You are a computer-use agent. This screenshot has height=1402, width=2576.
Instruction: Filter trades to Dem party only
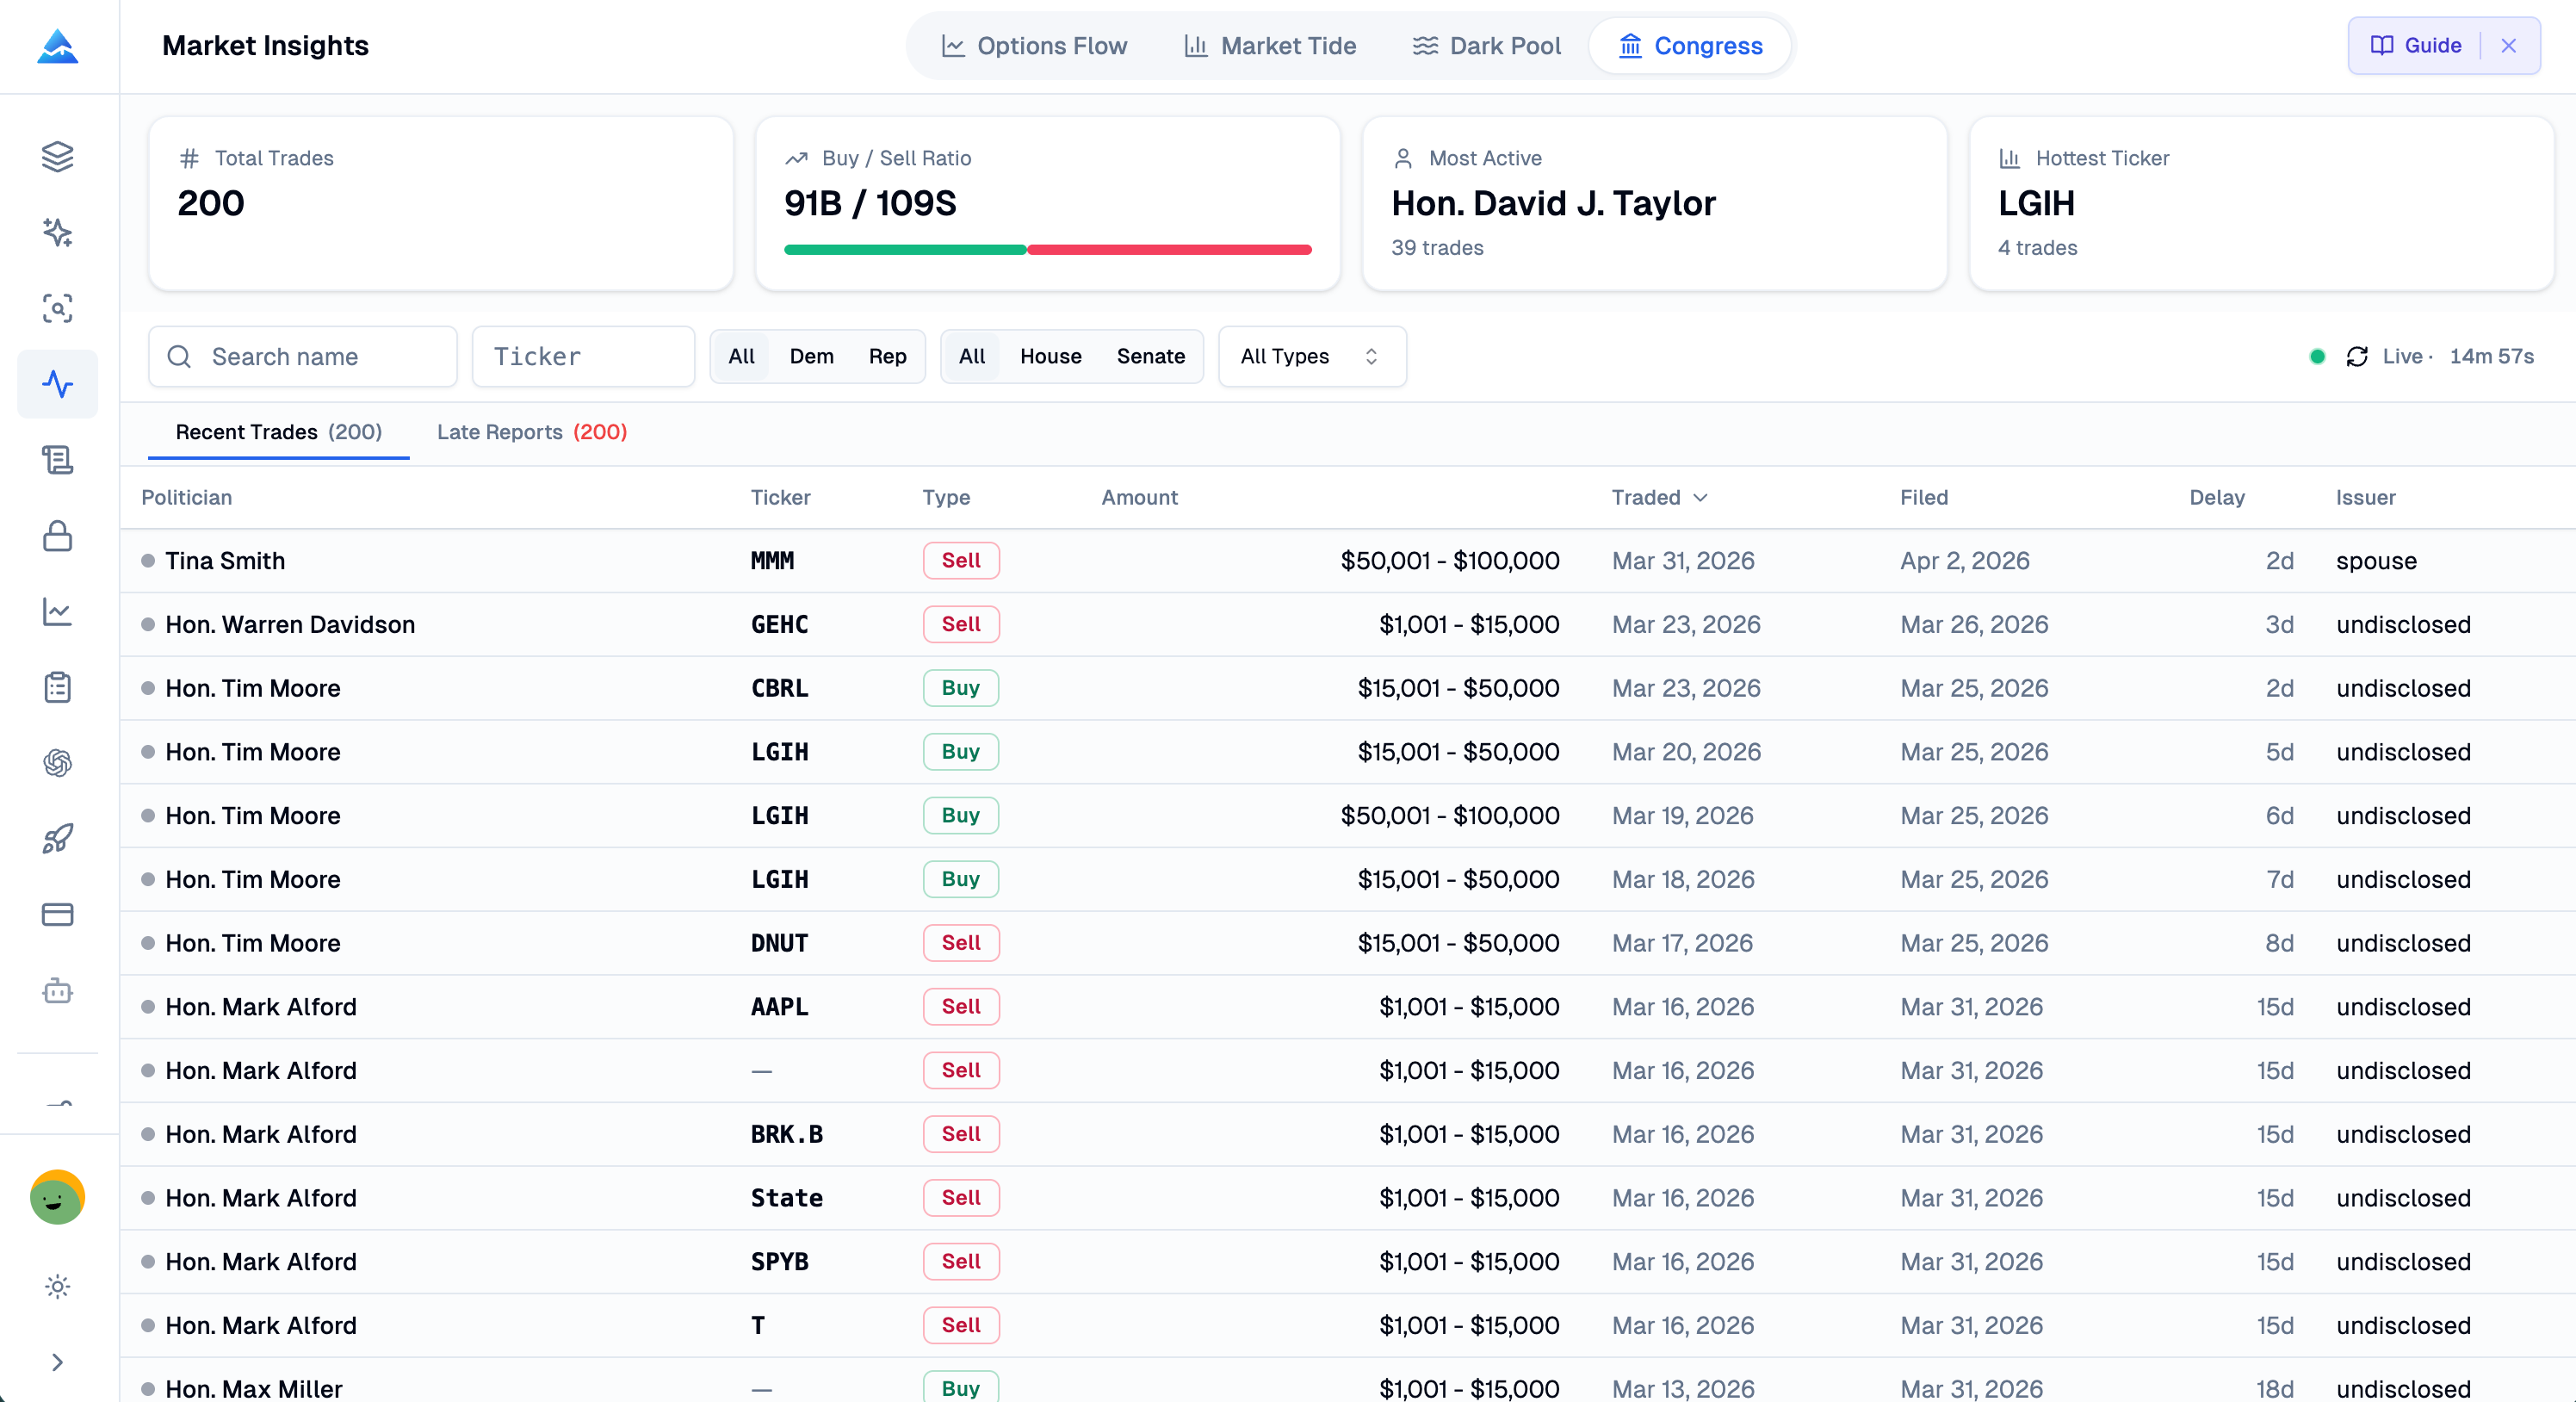[x=811, y=356]
